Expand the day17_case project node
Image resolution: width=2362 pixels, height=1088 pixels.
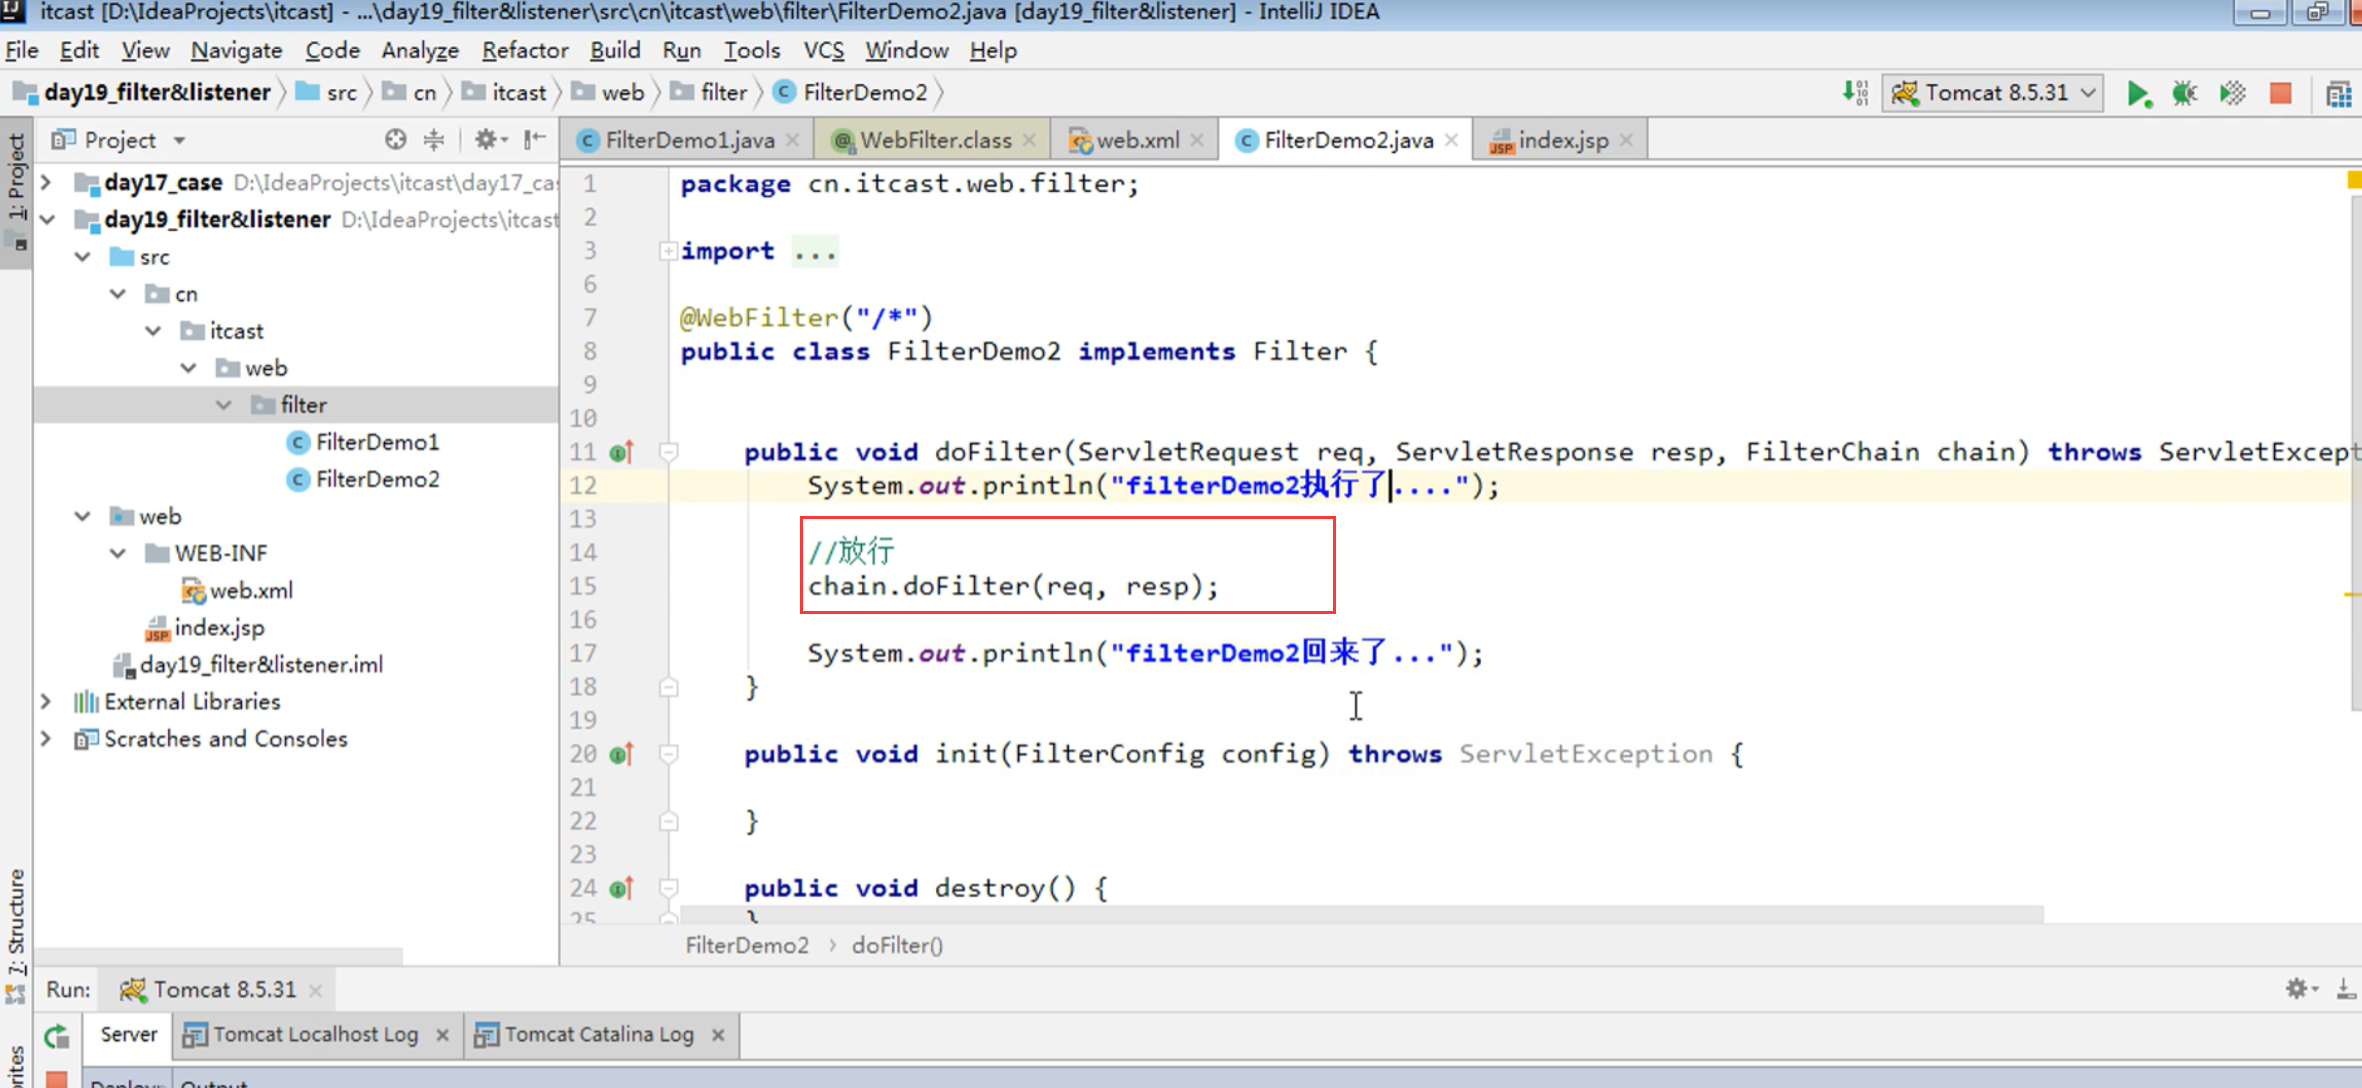coord(46,183)
